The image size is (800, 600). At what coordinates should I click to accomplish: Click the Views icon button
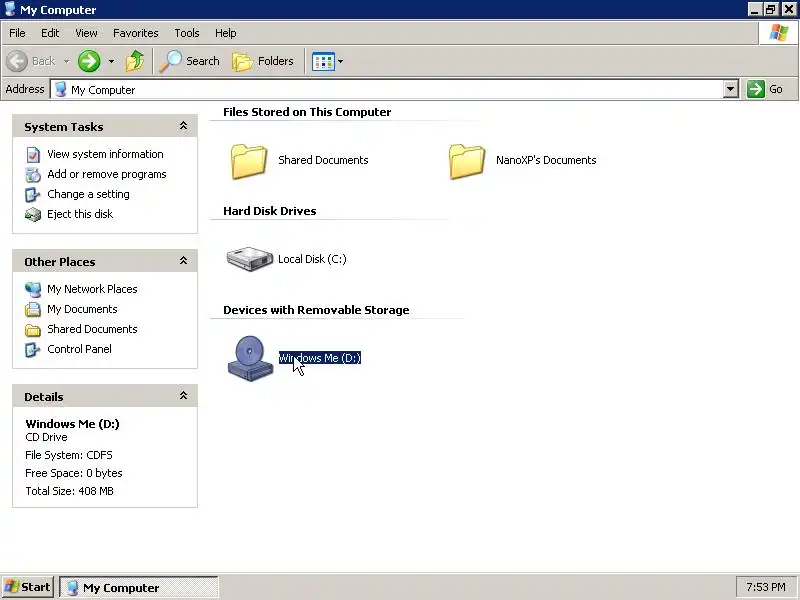tap(323, 62)
